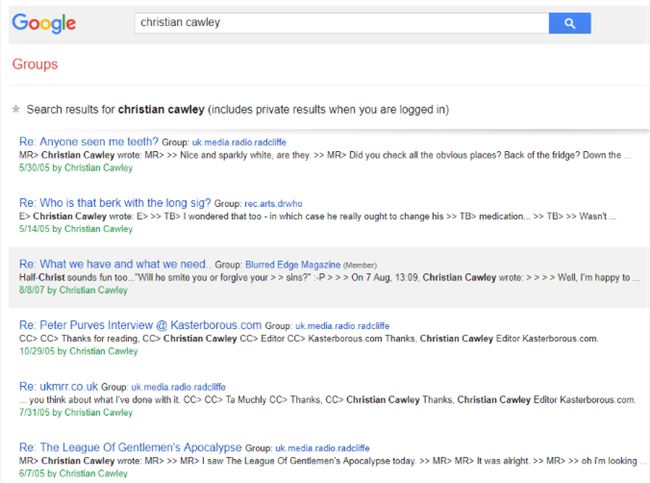The width and height of the screenshot is (650, 483).
Task: Click the search box containing christian cawley
Action: [x=340, y=23]
